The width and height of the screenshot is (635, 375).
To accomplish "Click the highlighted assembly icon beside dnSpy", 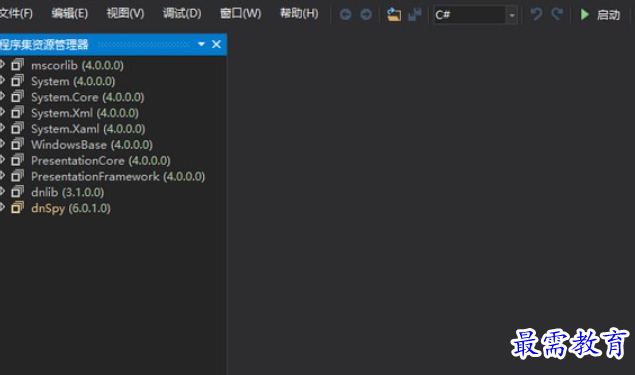I will [17, 207].
